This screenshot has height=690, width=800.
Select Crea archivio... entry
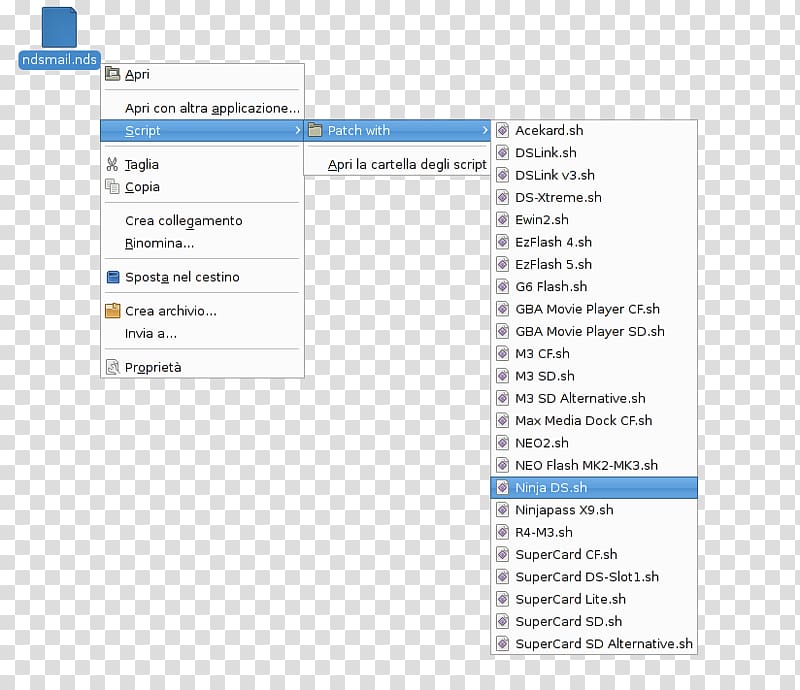203,311
